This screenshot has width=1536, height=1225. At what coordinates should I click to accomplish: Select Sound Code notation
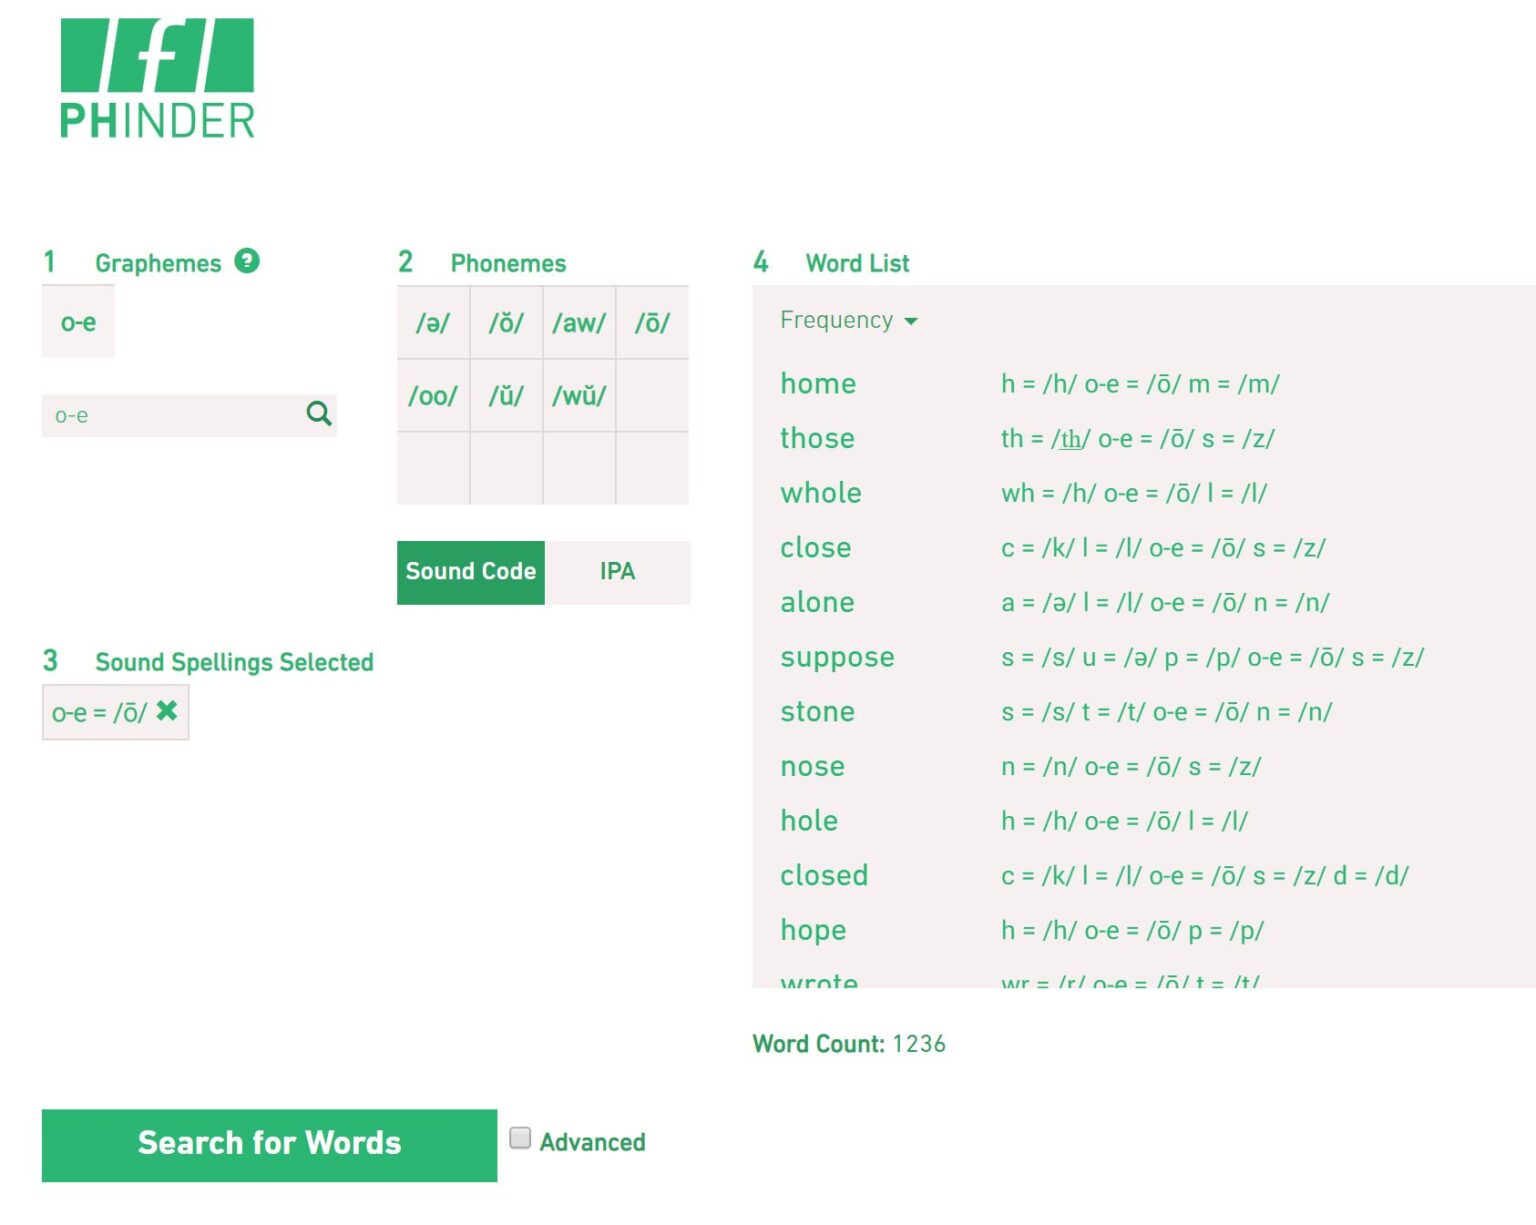470,571
